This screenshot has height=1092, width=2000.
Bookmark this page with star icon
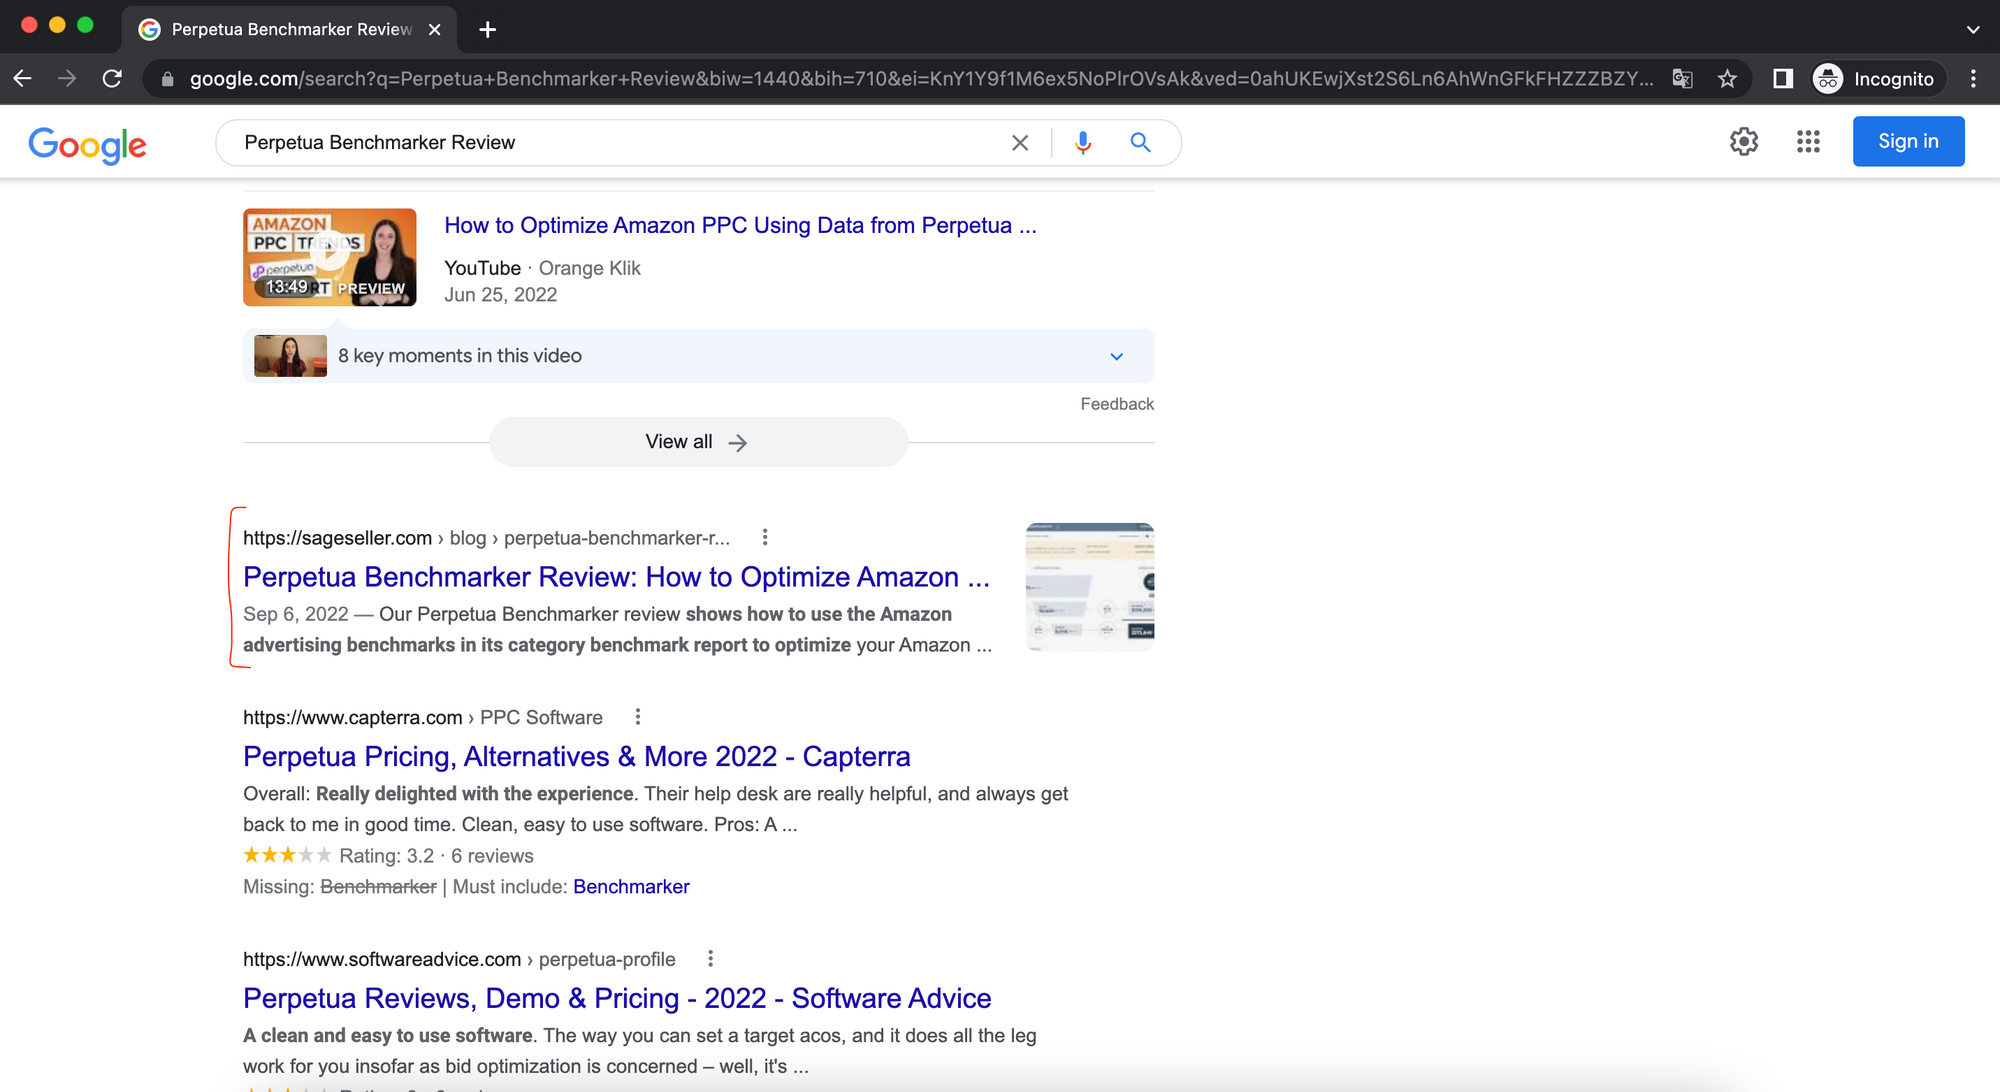tap(1727, 79)
